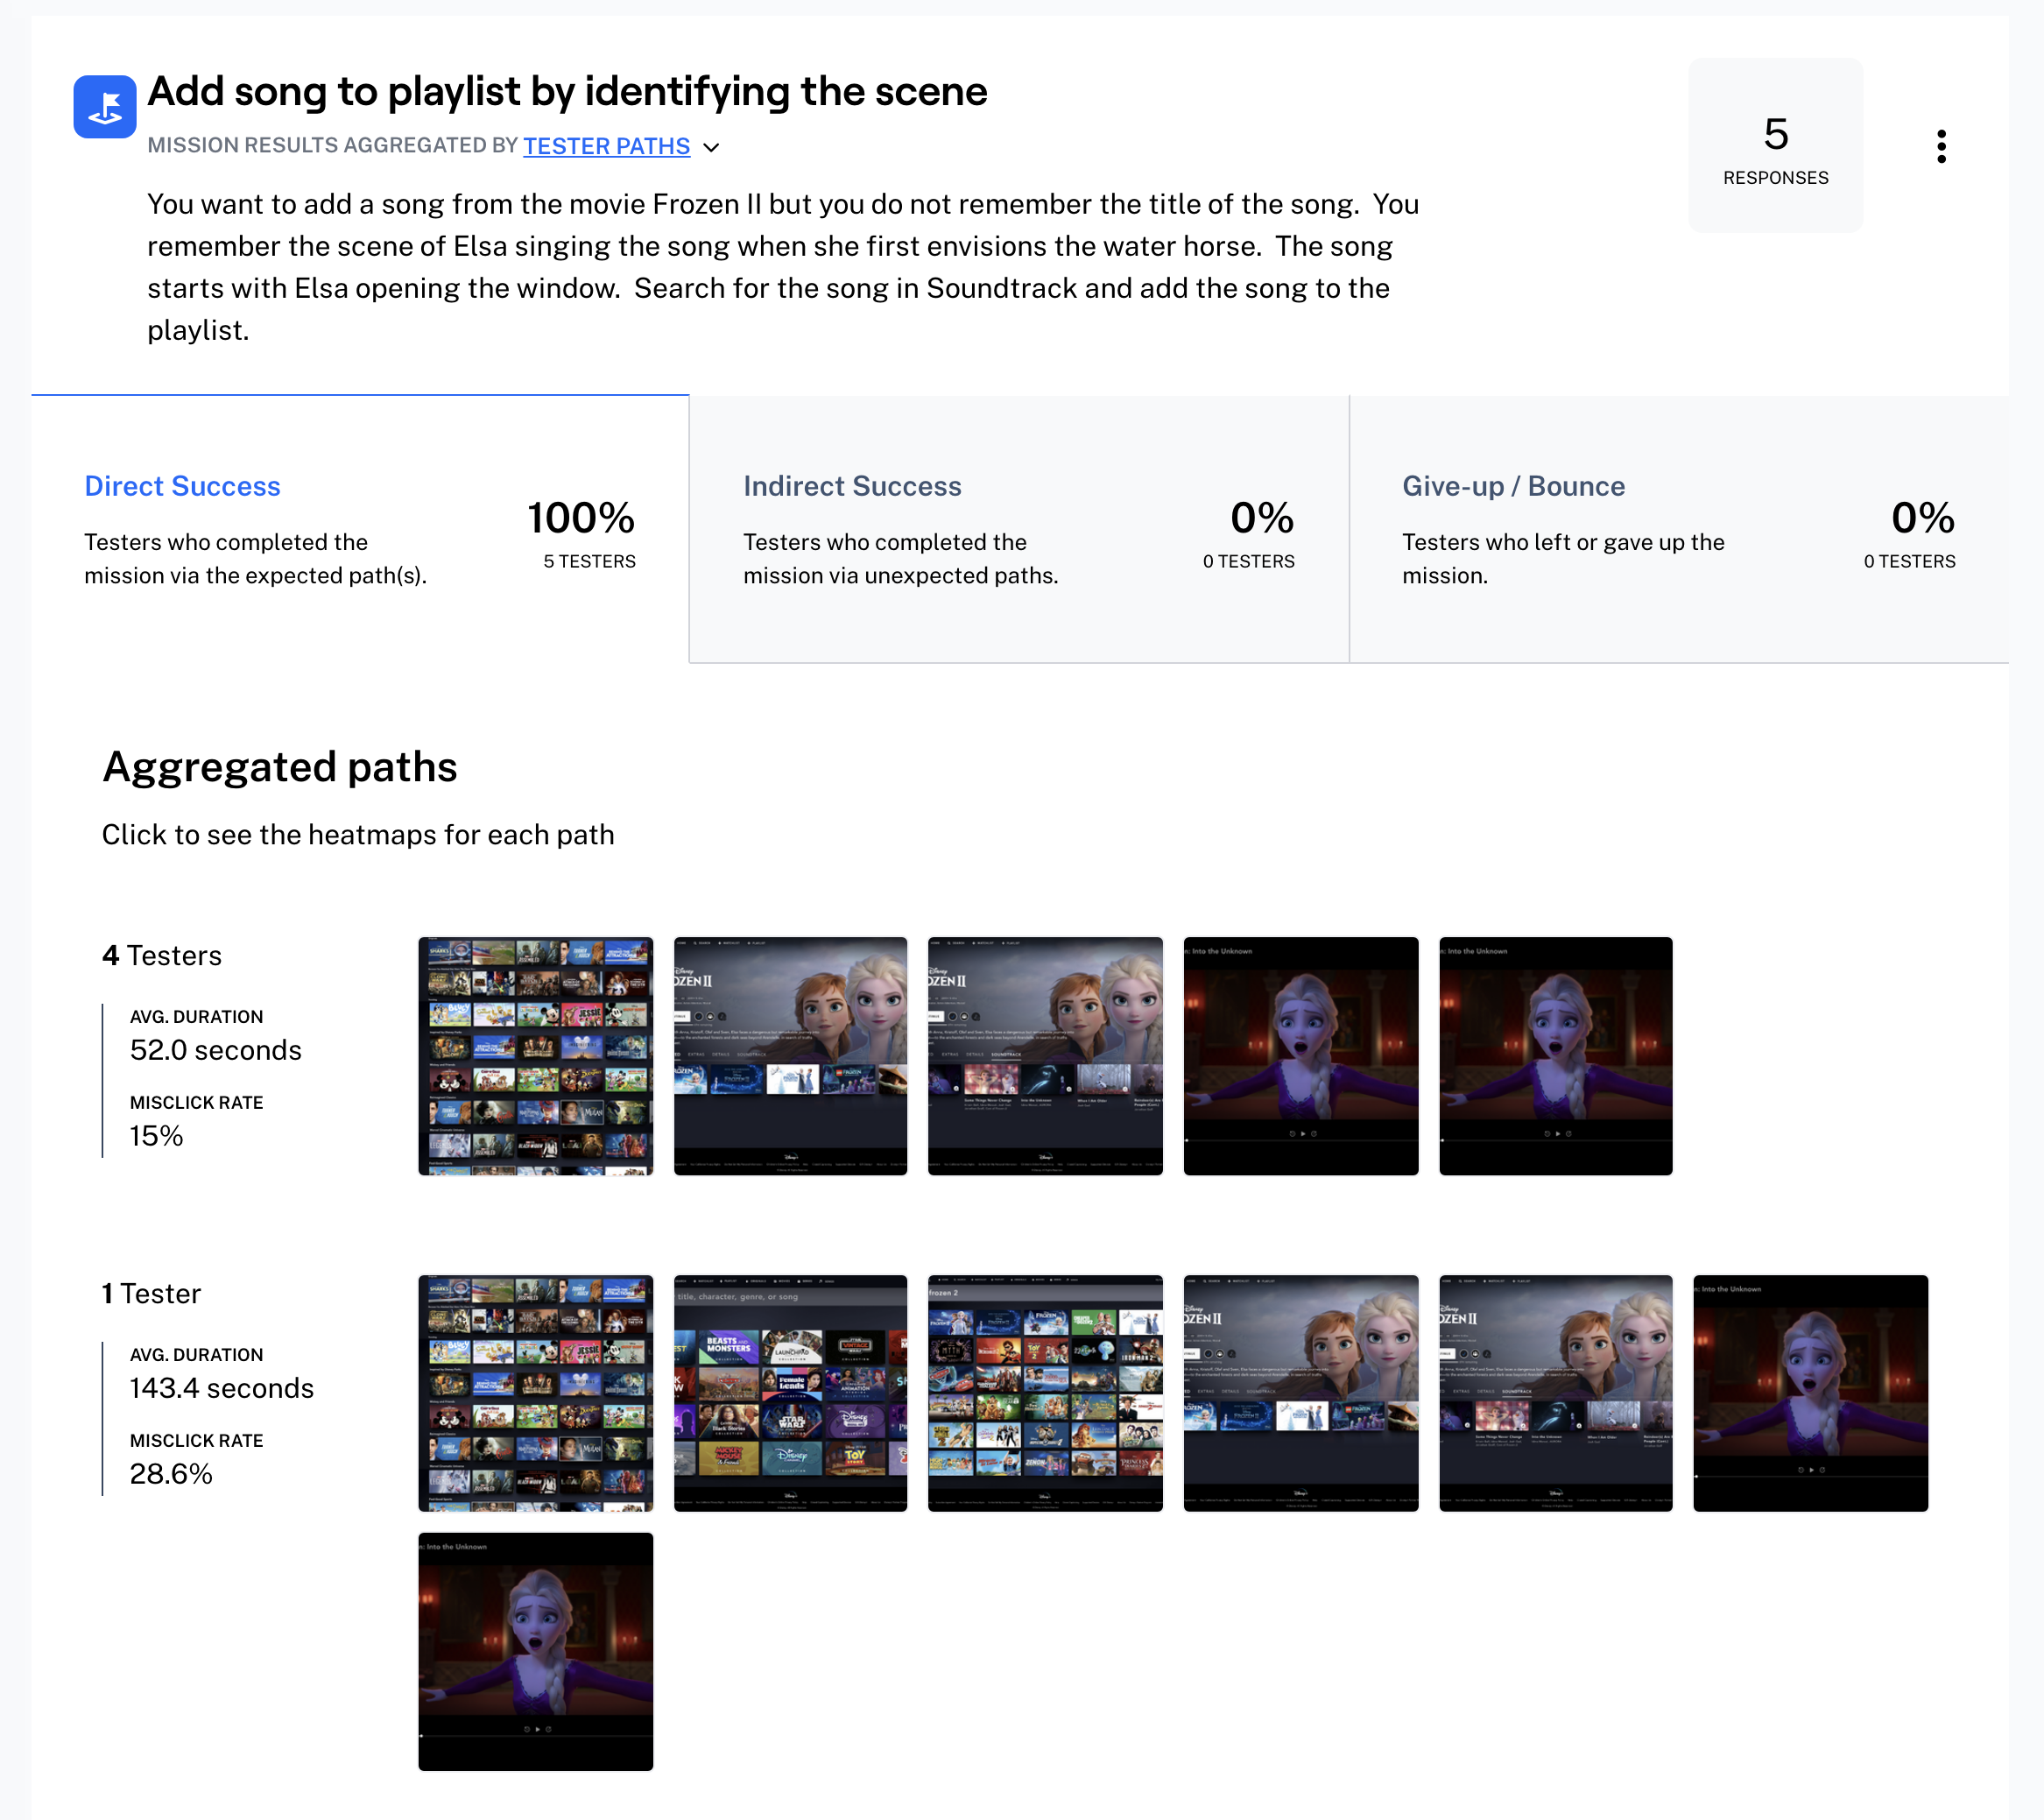2044x1820 pixels.
Task: Open first thumbnail in the 4 Testers path
Action: tap(535, 1055)
